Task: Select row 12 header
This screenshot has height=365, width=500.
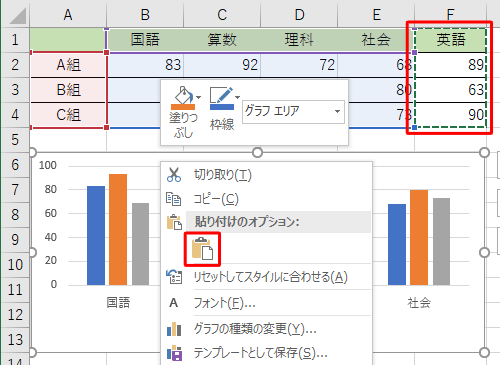Action: point(15,315)
